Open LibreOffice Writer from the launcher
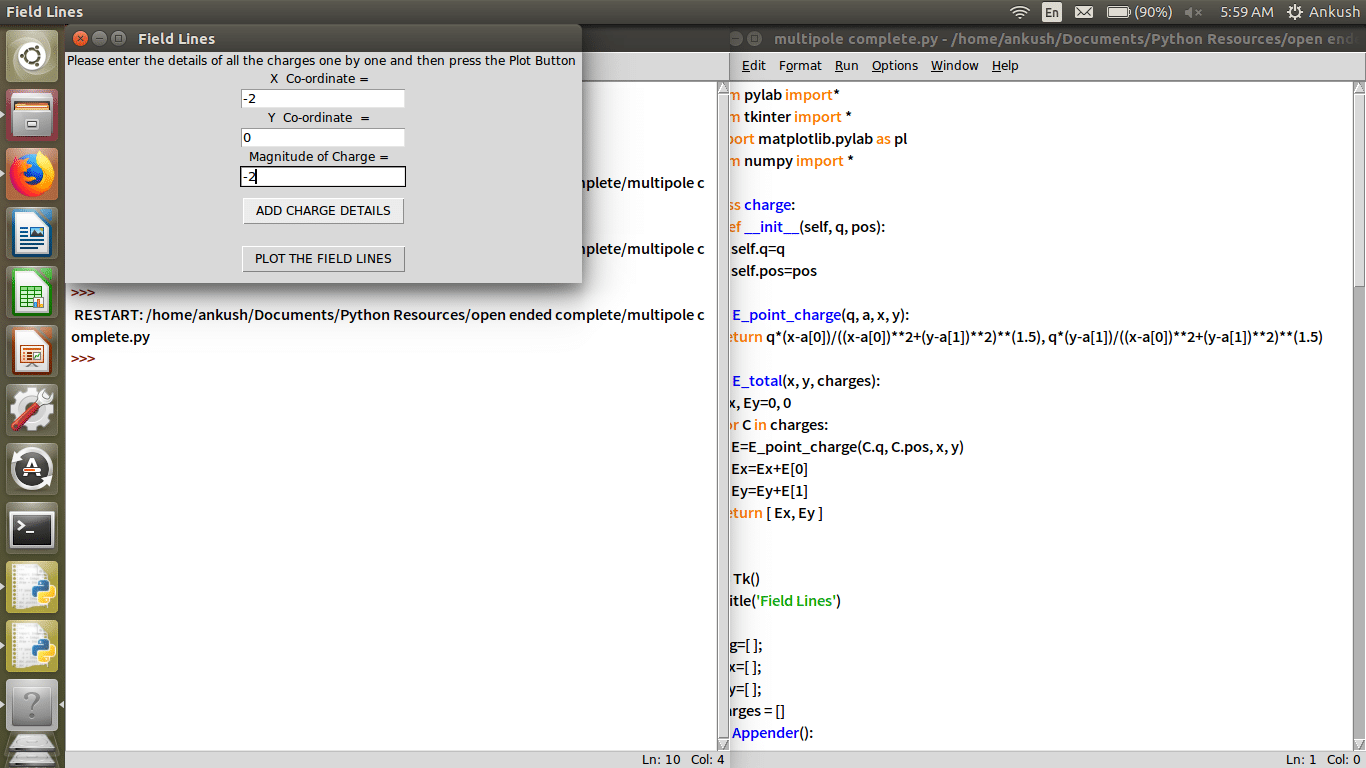1366x768 pixels. click(33, 234)
